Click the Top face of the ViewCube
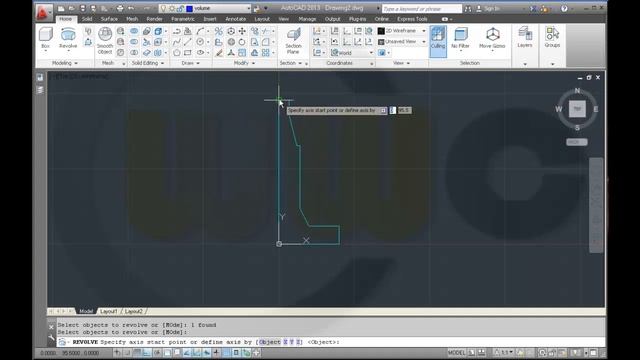Screen dimensions: 640x360 [577, 109]
